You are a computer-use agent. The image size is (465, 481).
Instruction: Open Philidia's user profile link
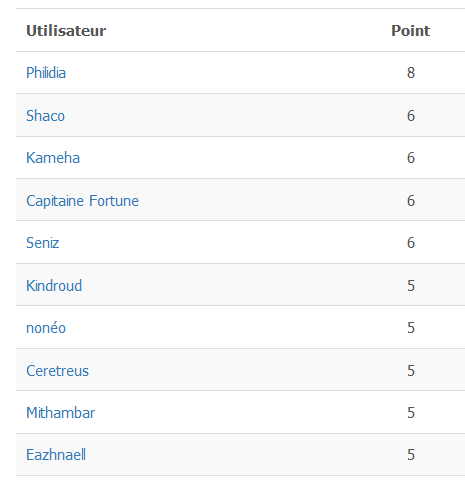[46, 73]
